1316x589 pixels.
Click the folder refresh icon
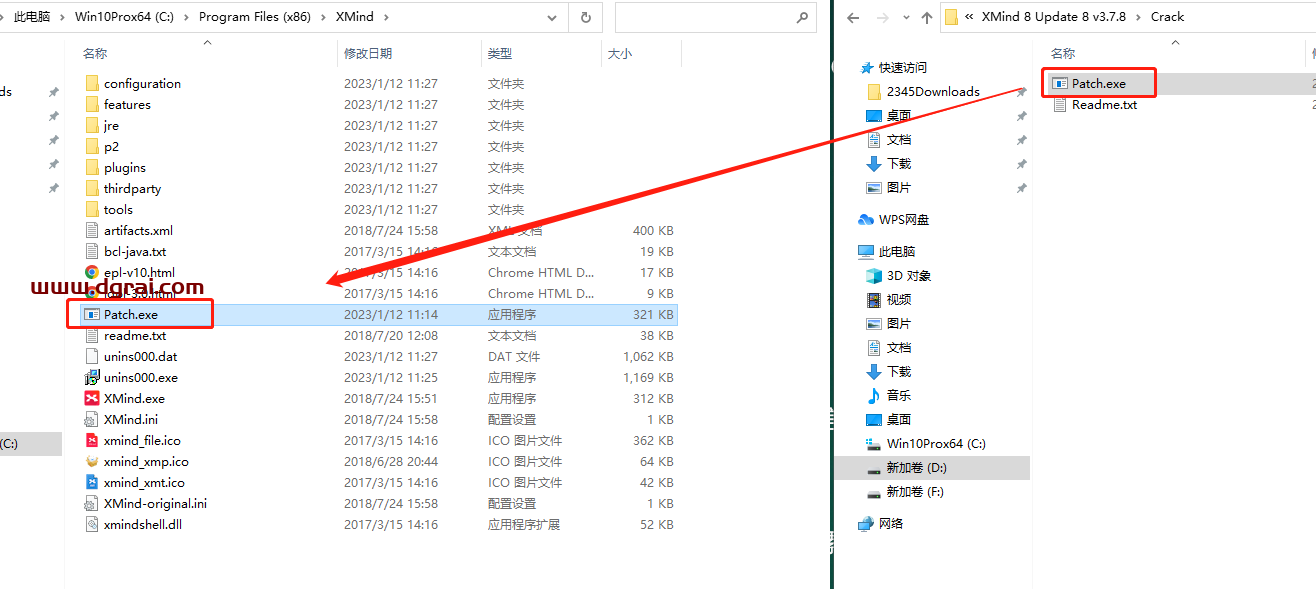coord(587,17)
